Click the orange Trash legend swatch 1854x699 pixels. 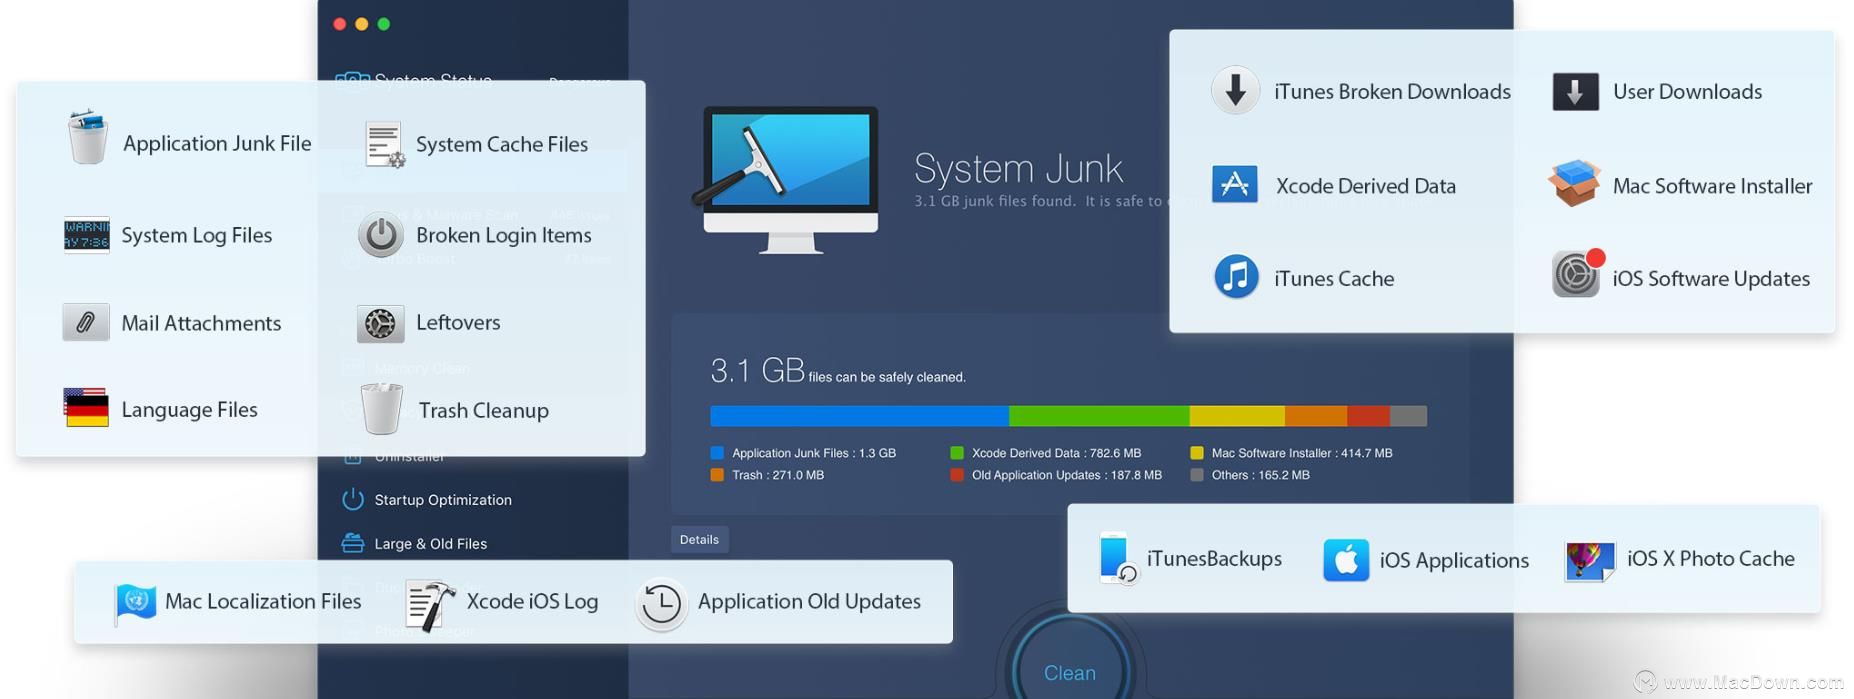click(x=717, y=475)
